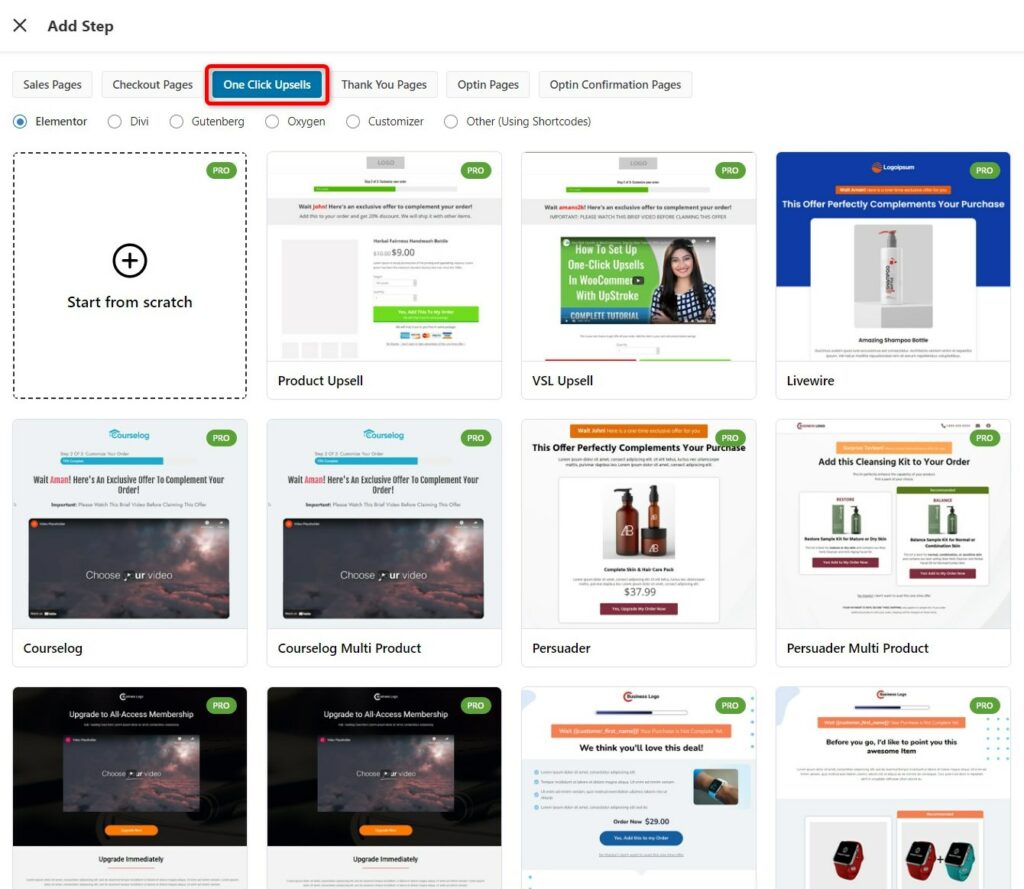Open the "Before you go" watch template

[x=893, y=788]
